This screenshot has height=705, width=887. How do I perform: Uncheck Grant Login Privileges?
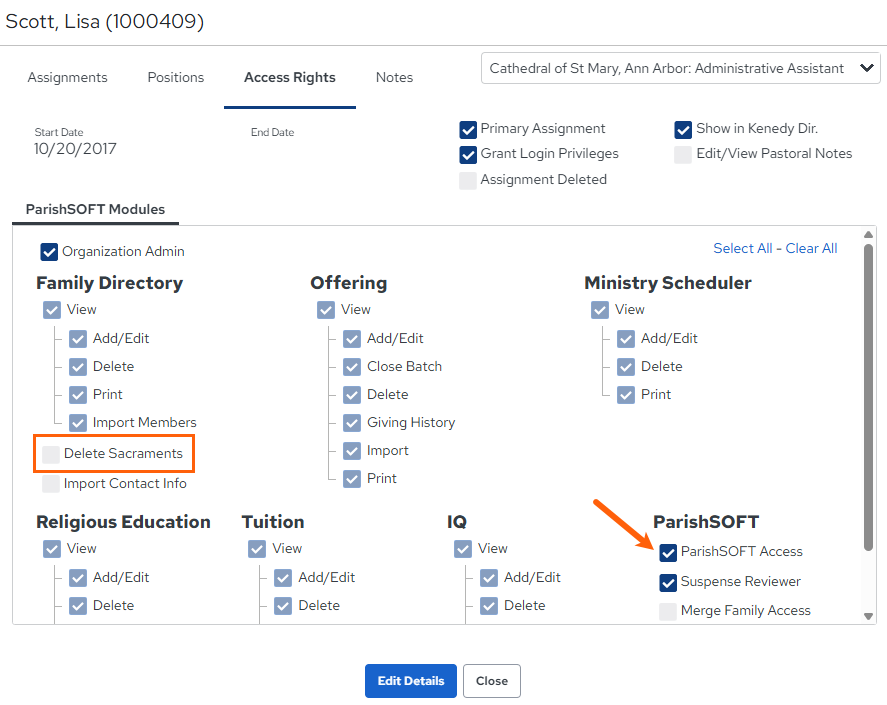click(x=468, y=154)
